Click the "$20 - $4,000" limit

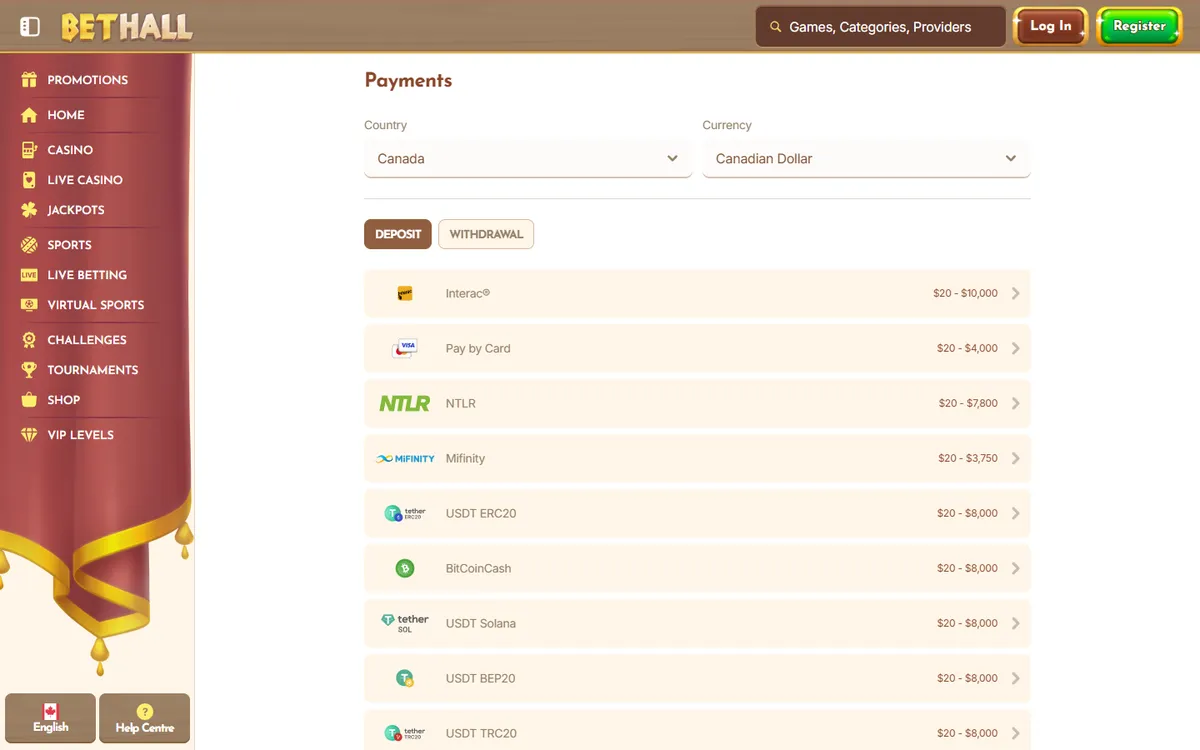[x=967, y=349]
